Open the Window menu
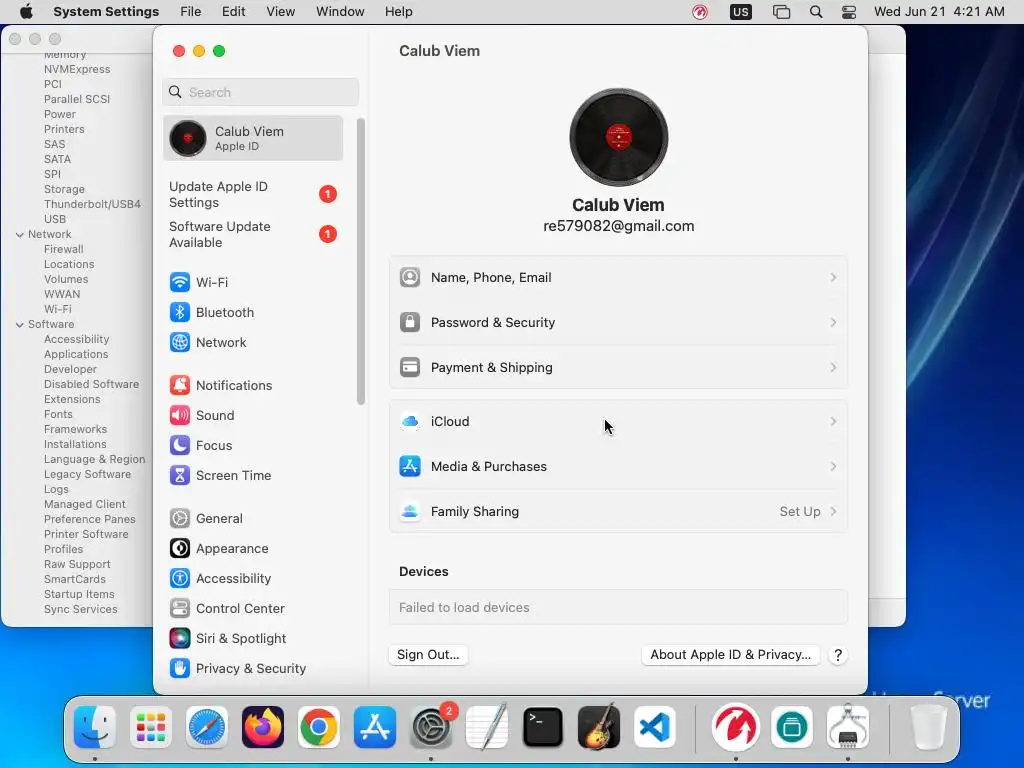The width and height of the screenshot is (1024, 768). (340, 12)
